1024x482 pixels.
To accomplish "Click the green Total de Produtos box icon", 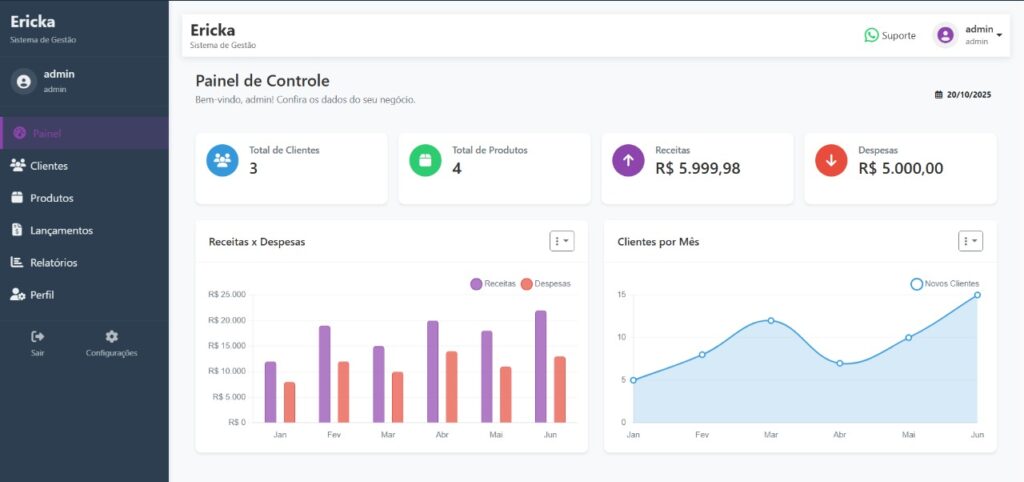I will tap(425, 160).
